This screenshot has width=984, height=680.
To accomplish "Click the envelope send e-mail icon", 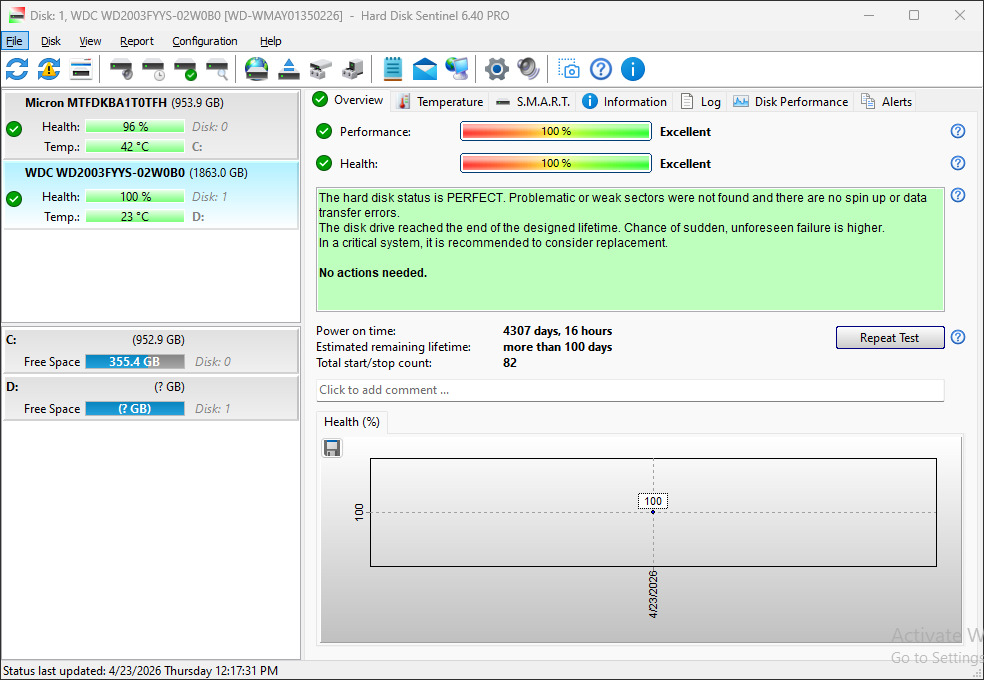I will click(425, 69).
